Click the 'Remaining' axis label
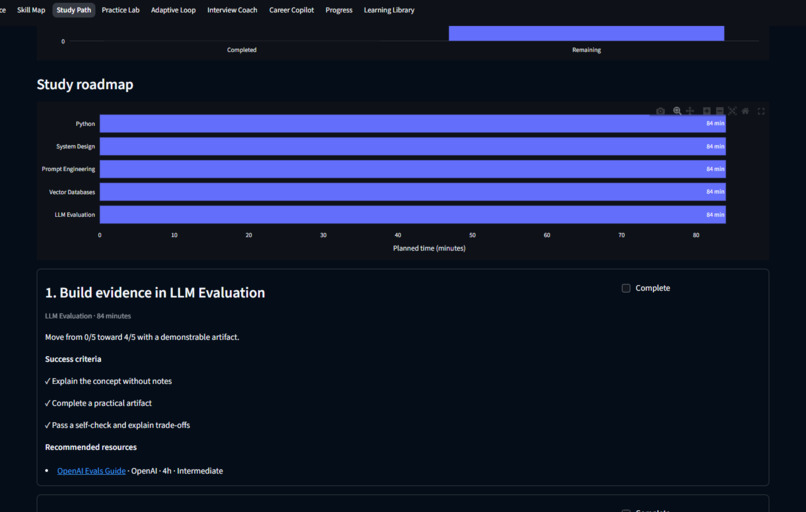 [587, 50]
